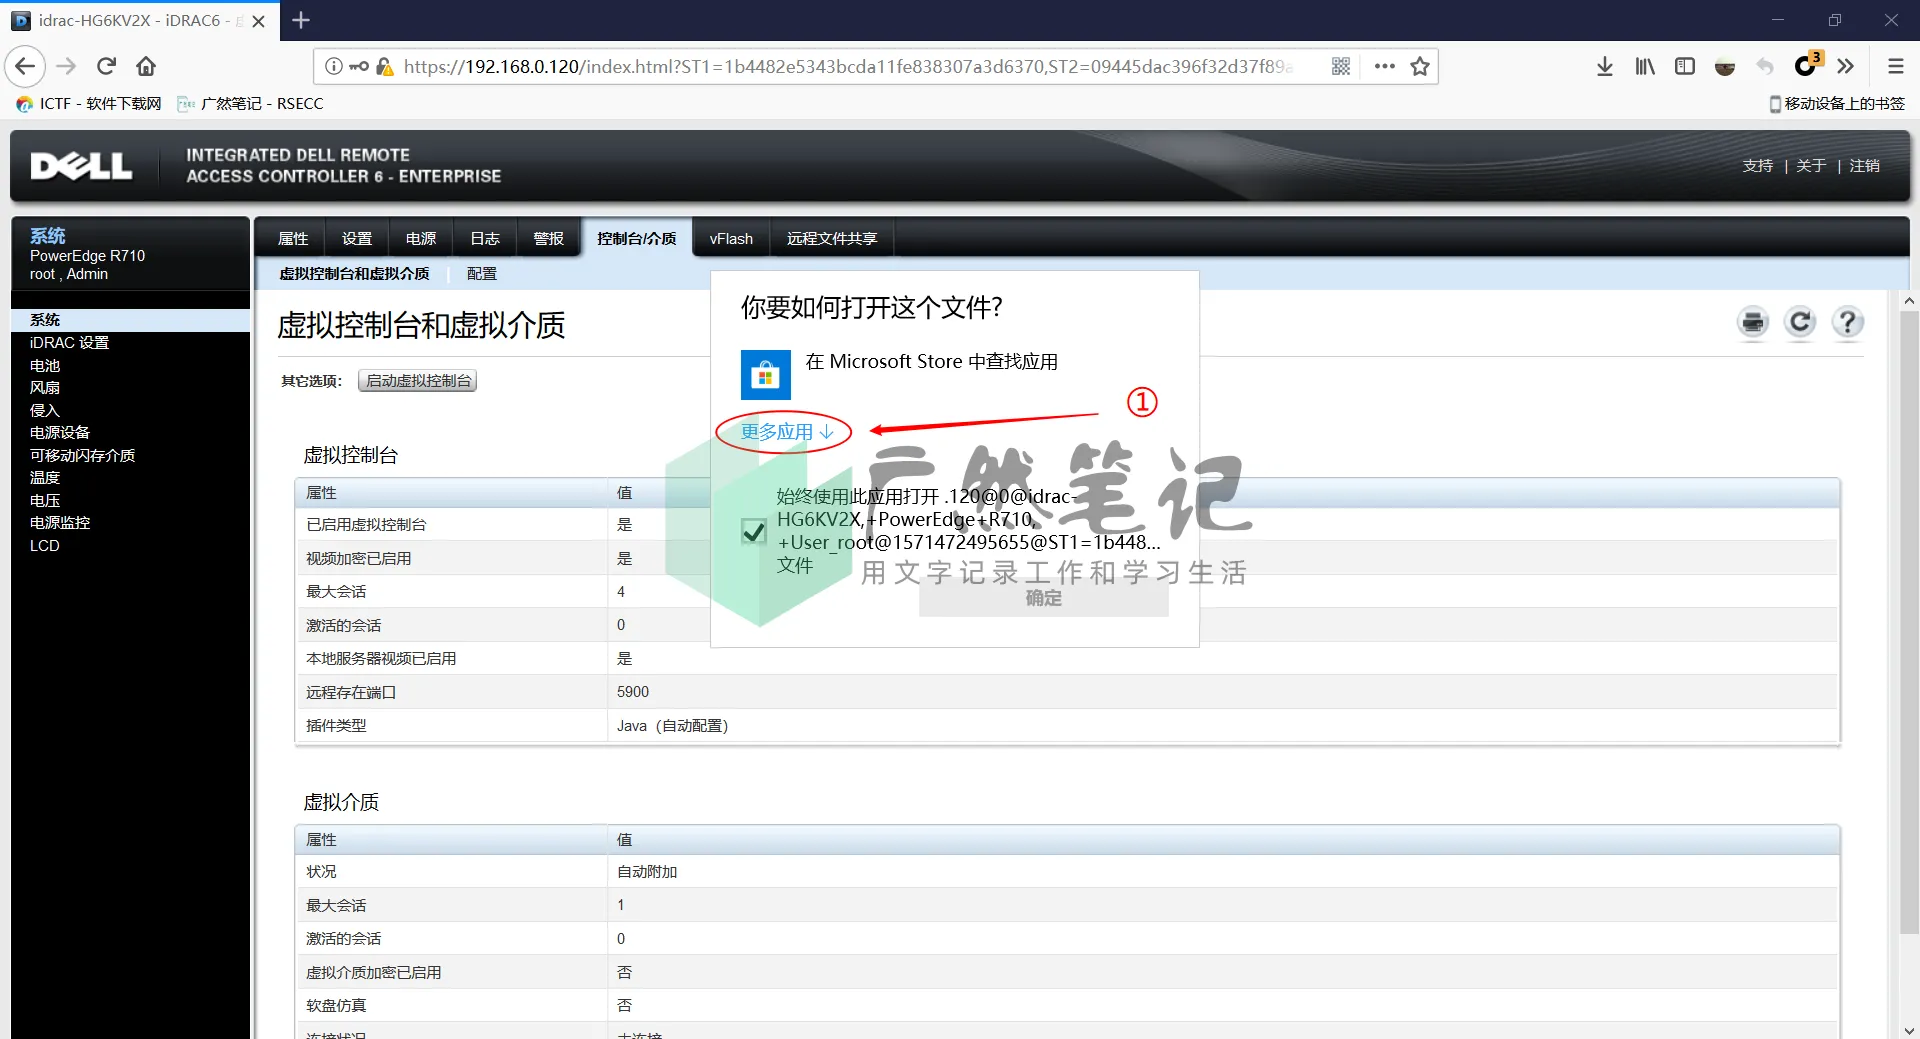Close the idrac-HG6KV2X browser tab
This screenshot has width=1920, height=1039.
259,21
